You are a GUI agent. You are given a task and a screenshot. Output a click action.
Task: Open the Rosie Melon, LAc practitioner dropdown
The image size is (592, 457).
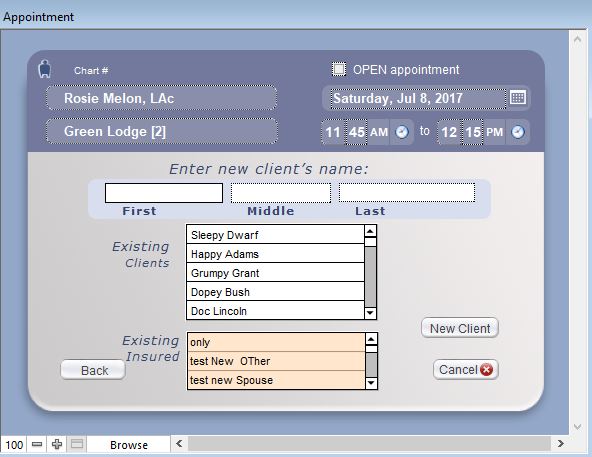(x=161, y=98)
